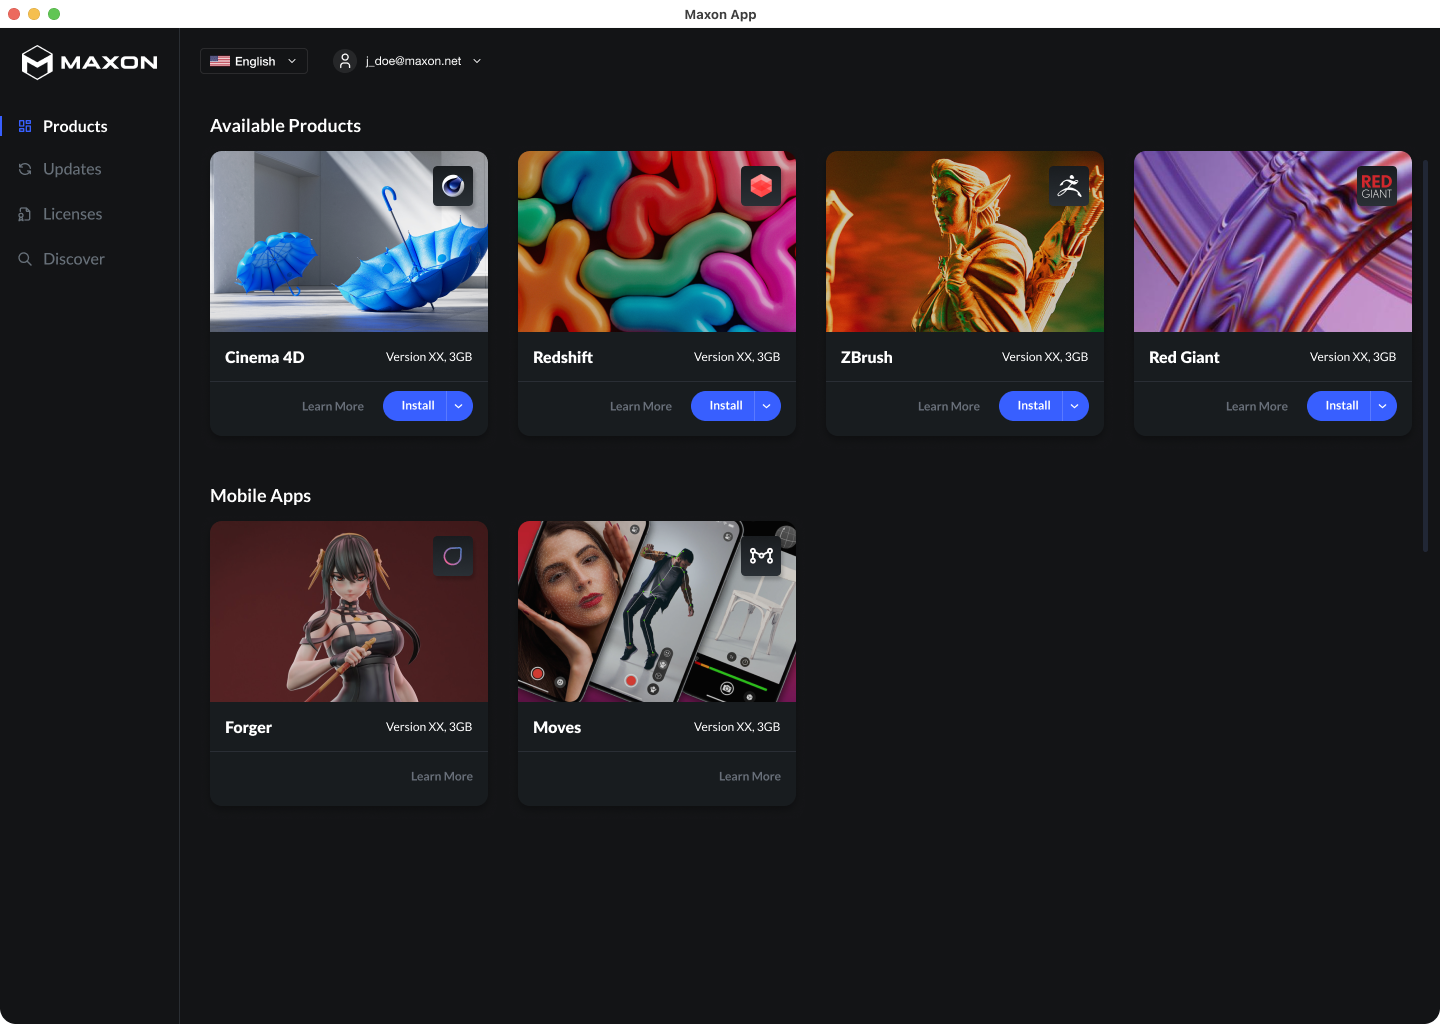The image size is (1440, 1024).
Task: Learn More about Redshift
Action: pyautogui.click(x=641, y=407)
